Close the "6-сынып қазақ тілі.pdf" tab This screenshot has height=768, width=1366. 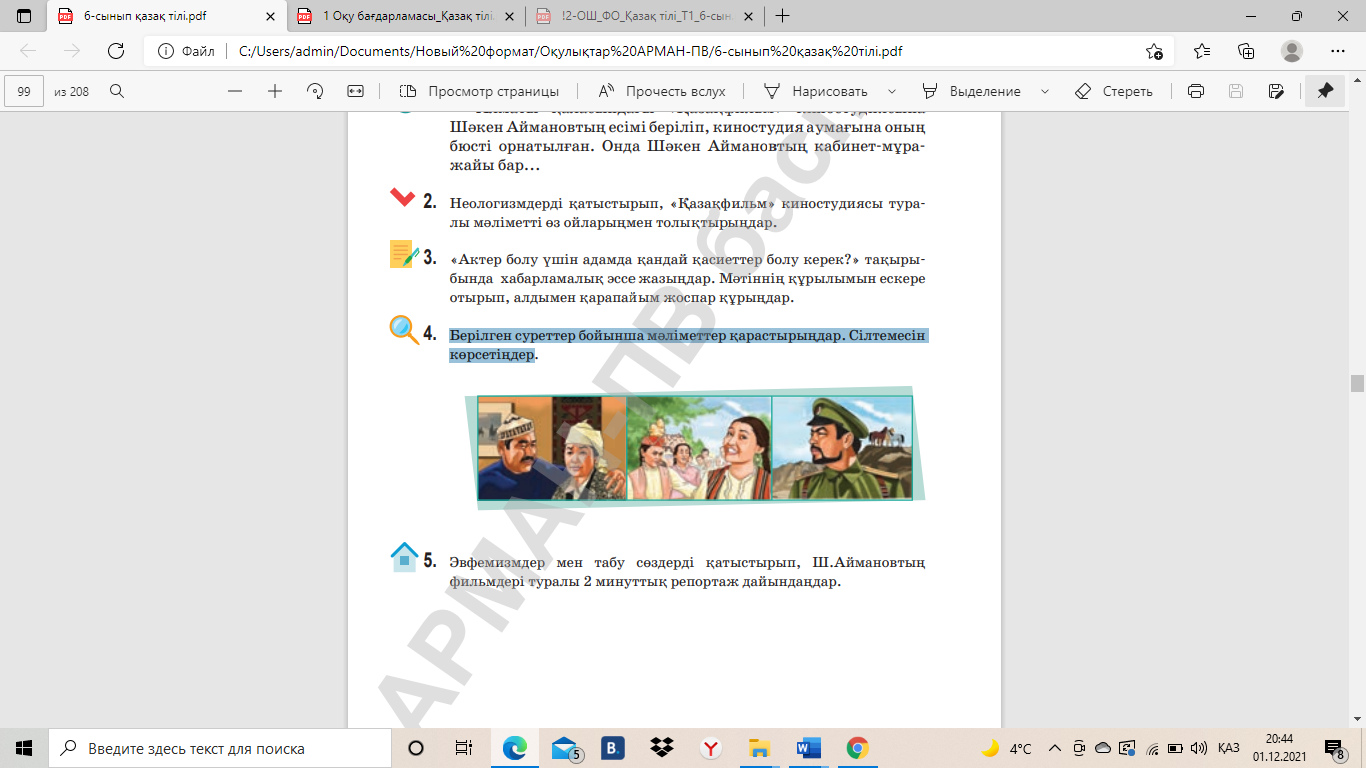click(x=270, y=16)
